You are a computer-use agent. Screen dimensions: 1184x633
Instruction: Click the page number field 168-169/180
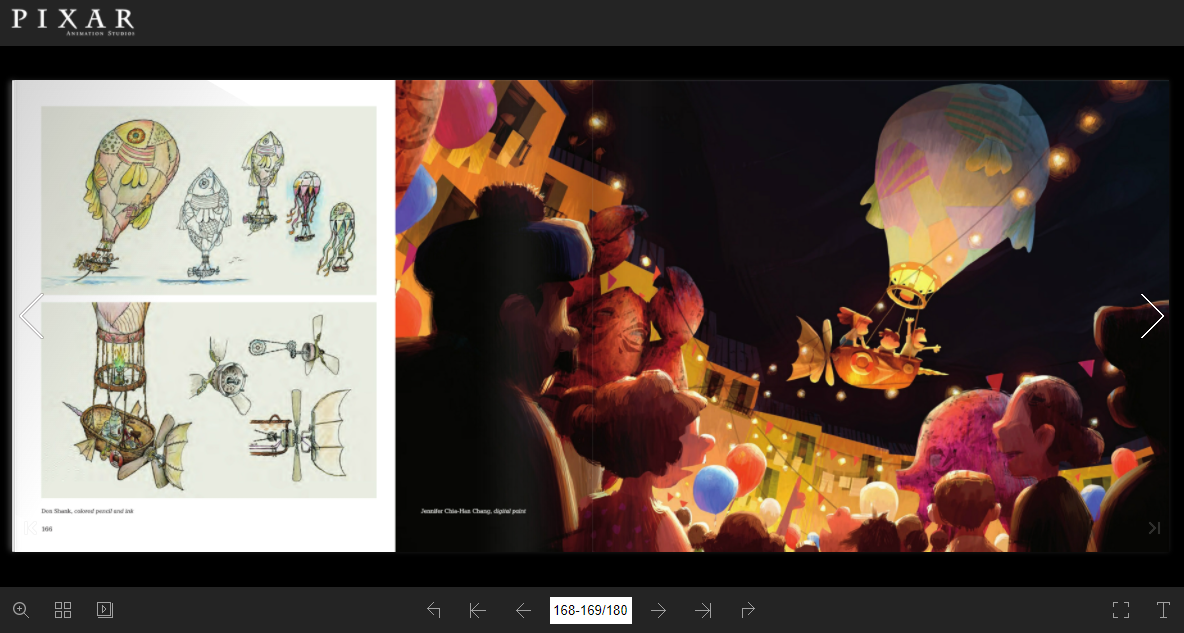coord(590,610)
